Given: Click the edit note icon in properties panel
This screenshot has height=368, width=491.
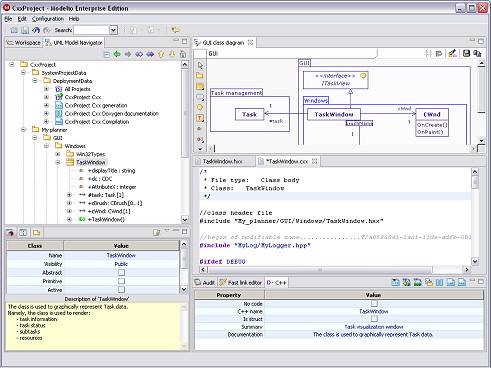Looking at the screenshot, I should 156,232.
